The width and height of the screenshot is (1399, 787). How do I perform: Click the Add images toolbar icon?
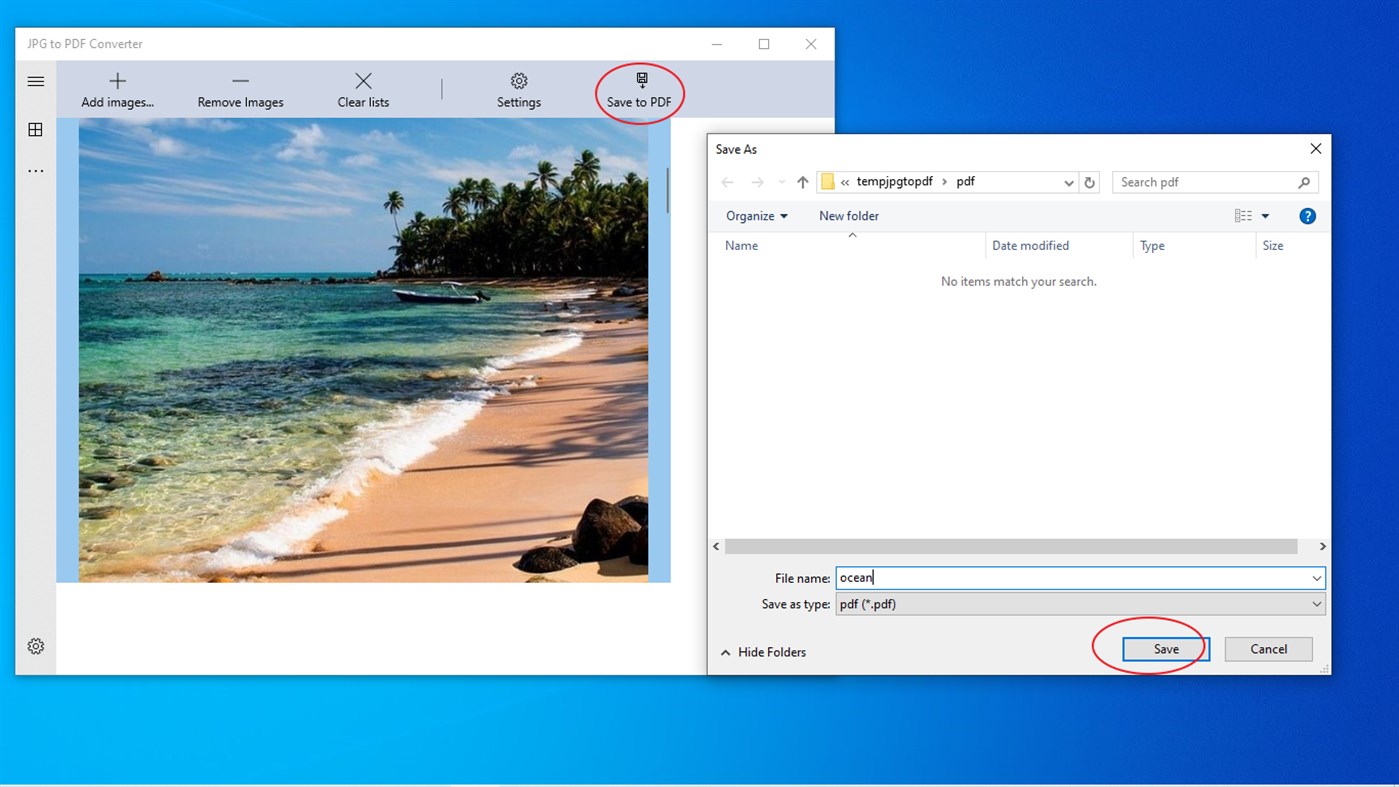(117, 81)
